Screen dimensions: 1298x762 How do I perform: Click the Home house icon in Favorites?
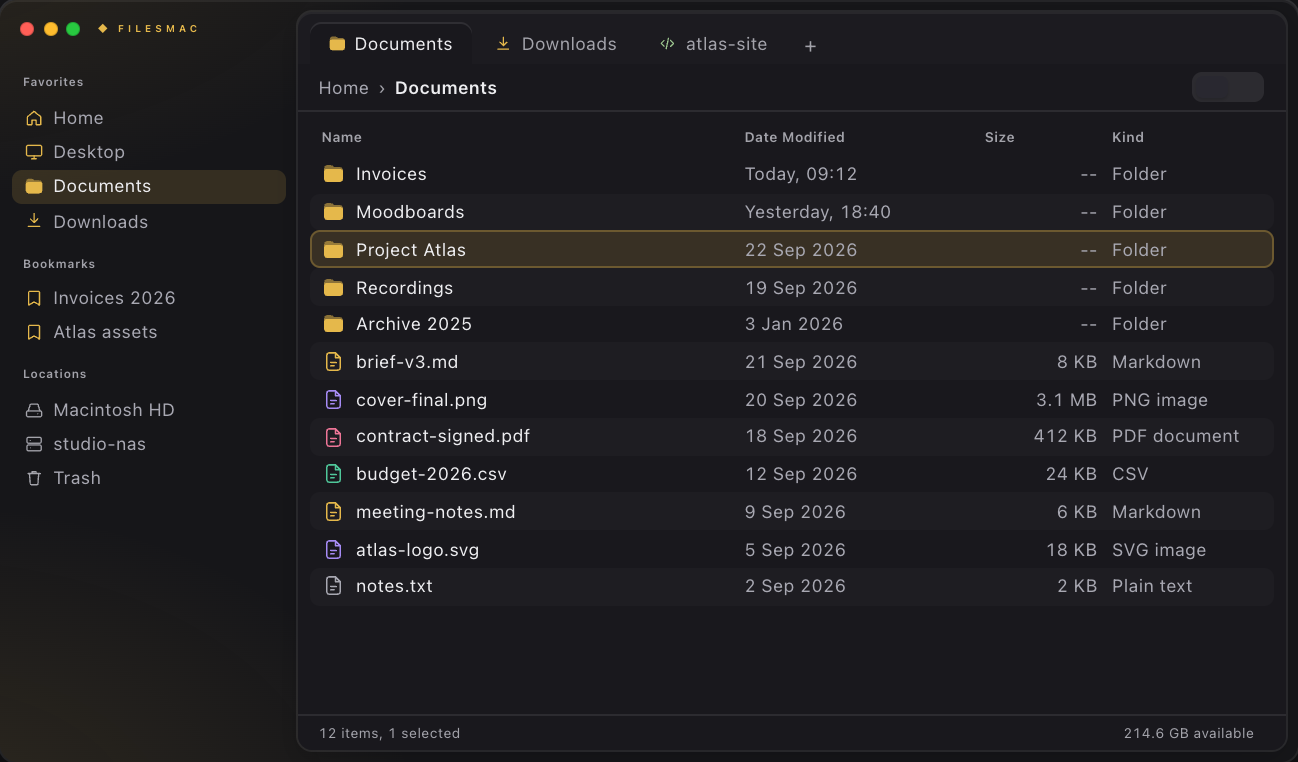34,118
